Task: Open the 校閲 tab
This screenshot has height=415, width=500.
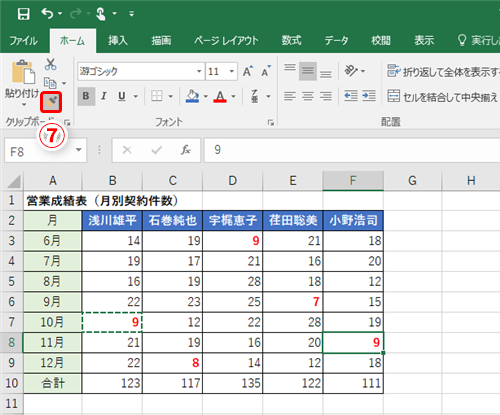Action: [x=381, y=41]
